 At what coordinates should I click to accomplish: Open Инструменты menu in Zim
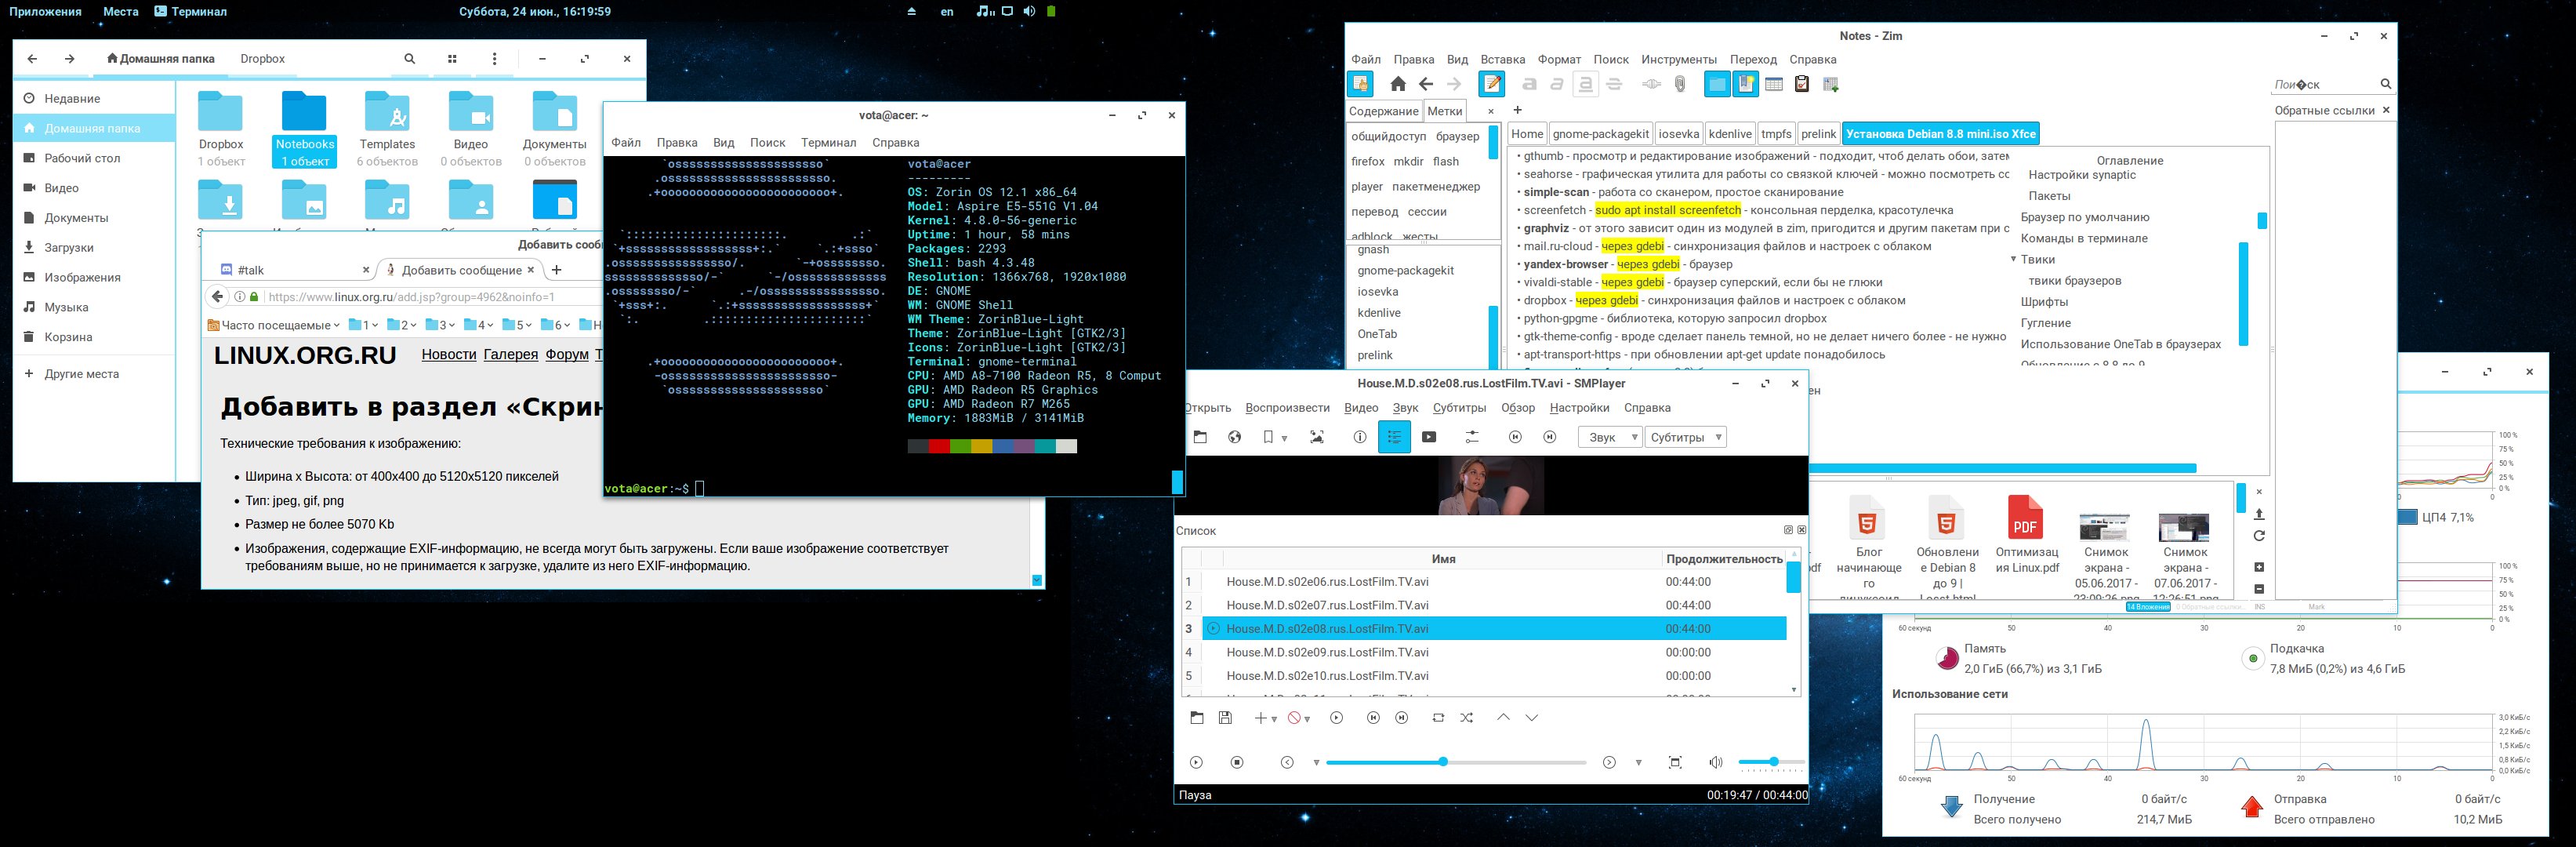pos(1678,60)
